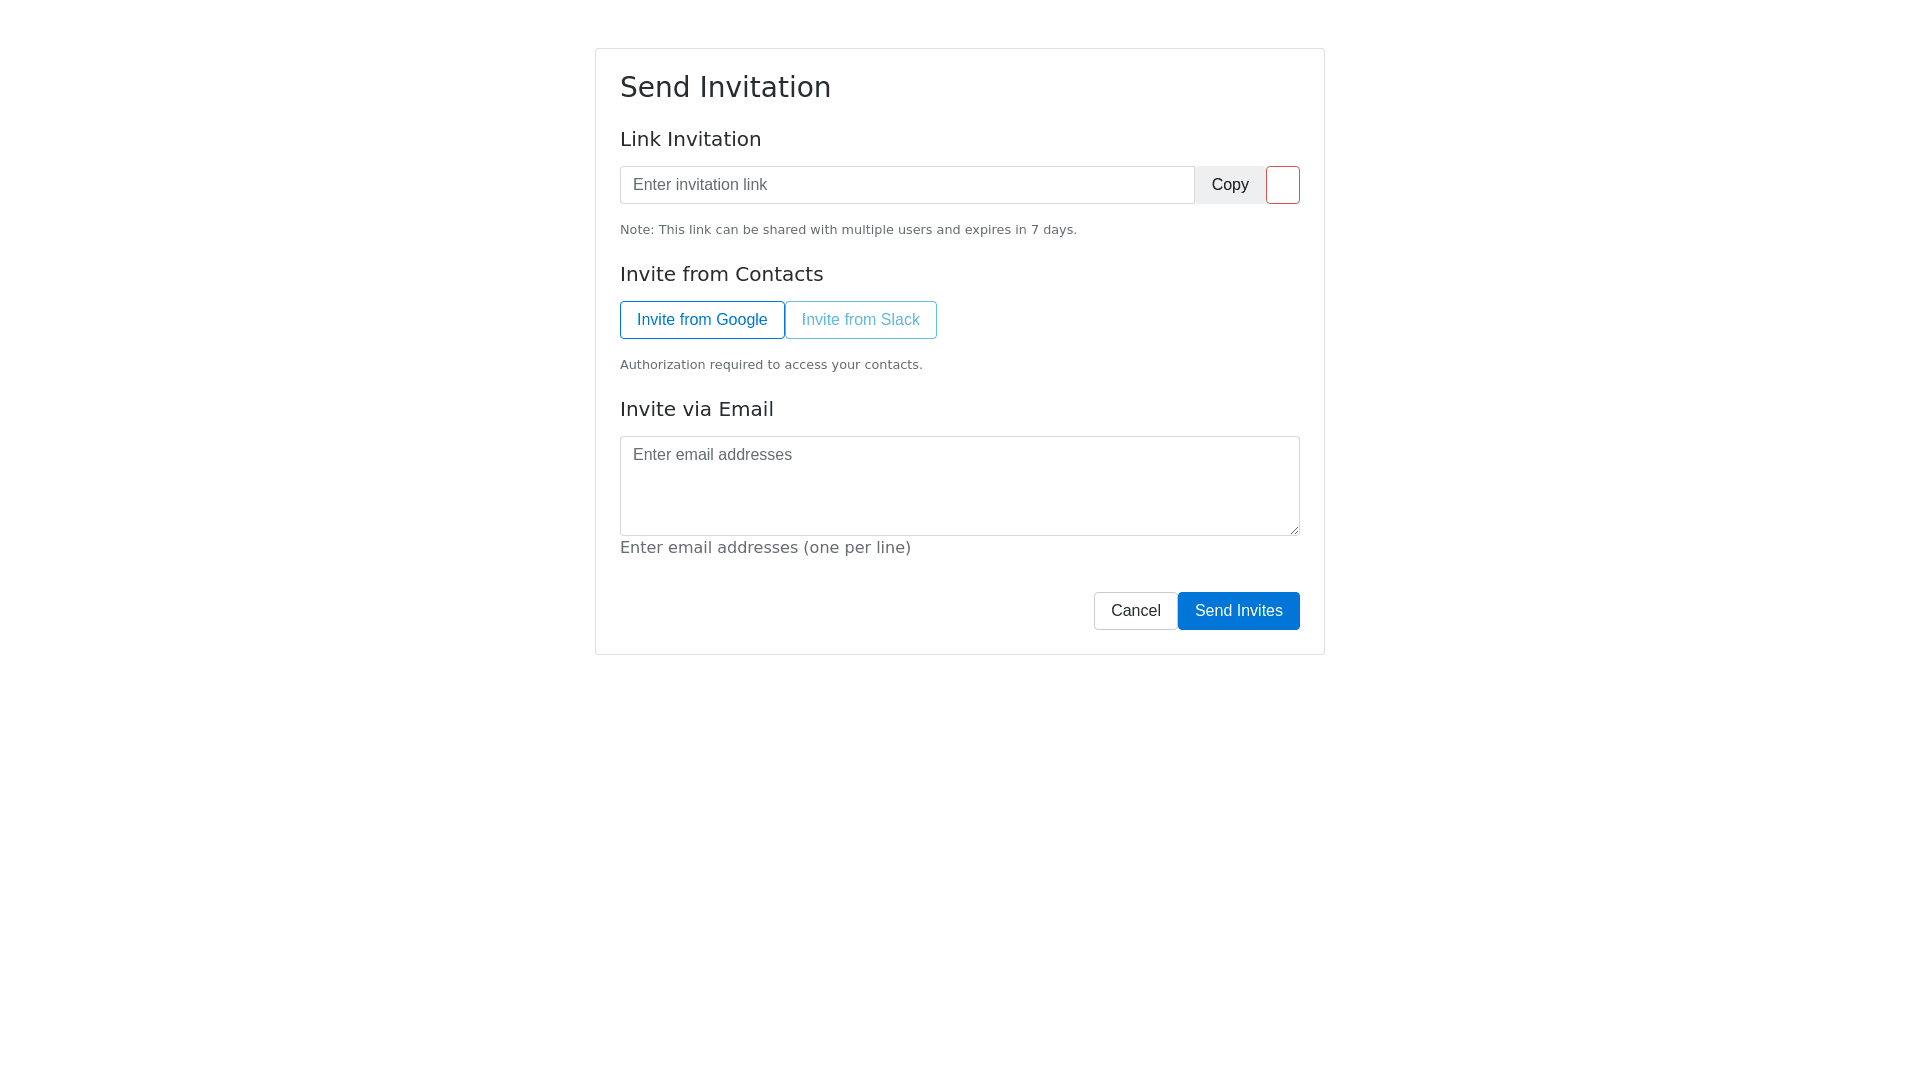Viewport: 1920px width, 1080px height.
Task: Click the email text area resize handle
Action: click(1294, 530)
